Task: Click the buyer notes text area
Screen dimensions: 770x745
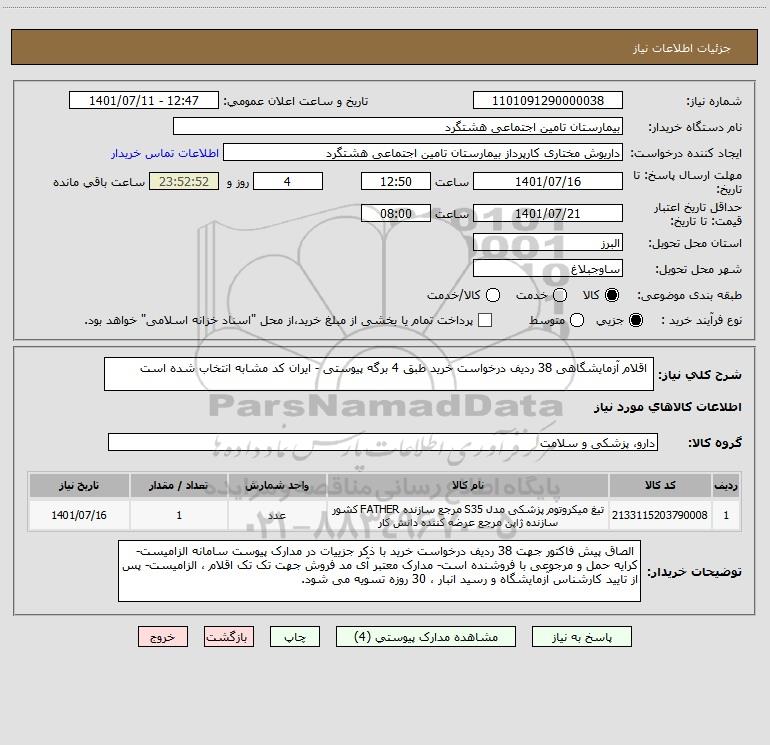Action: (x=379, y=571)
